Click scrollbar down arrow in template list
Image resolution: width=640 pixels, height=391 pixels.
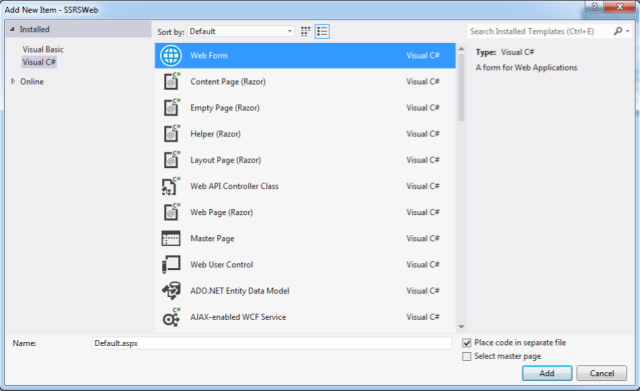pyautogui.click(x=461, y=327)
